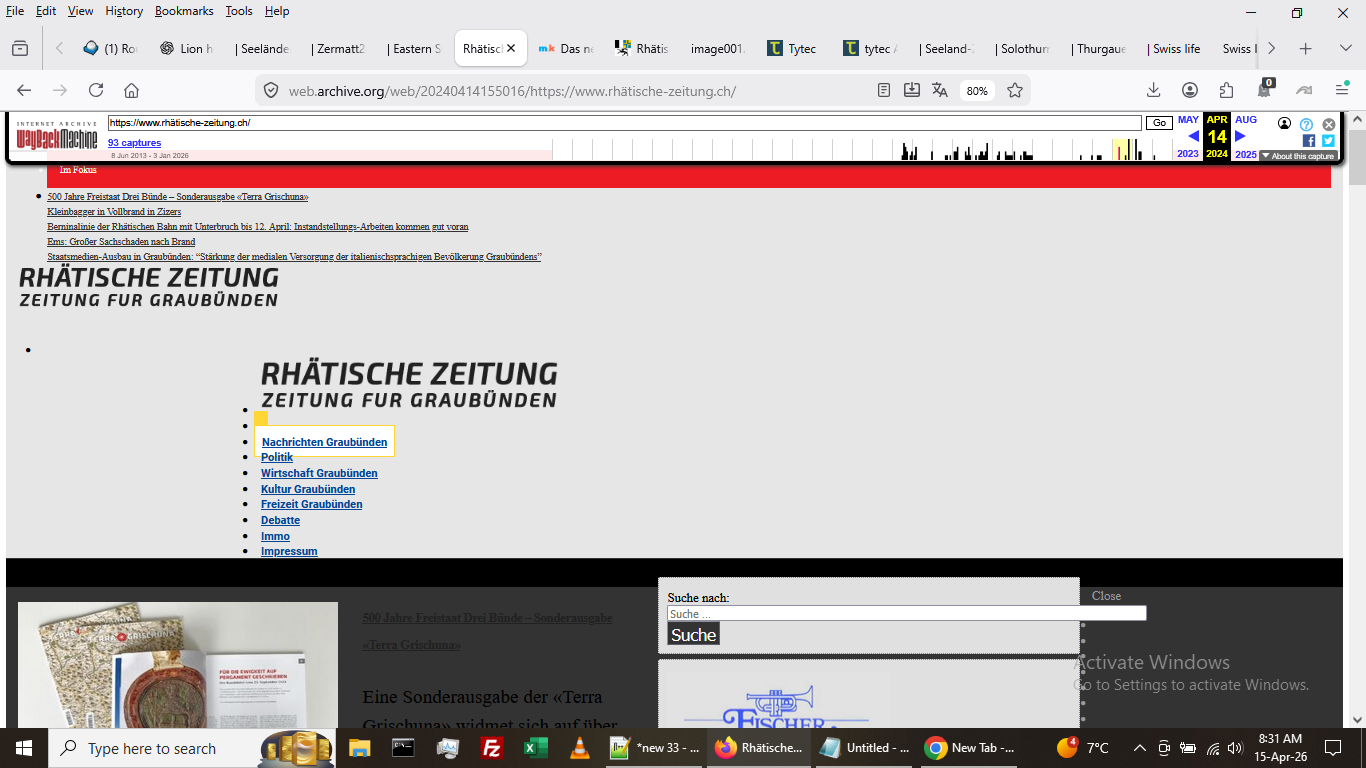Open Firefox account icon

1190,90
